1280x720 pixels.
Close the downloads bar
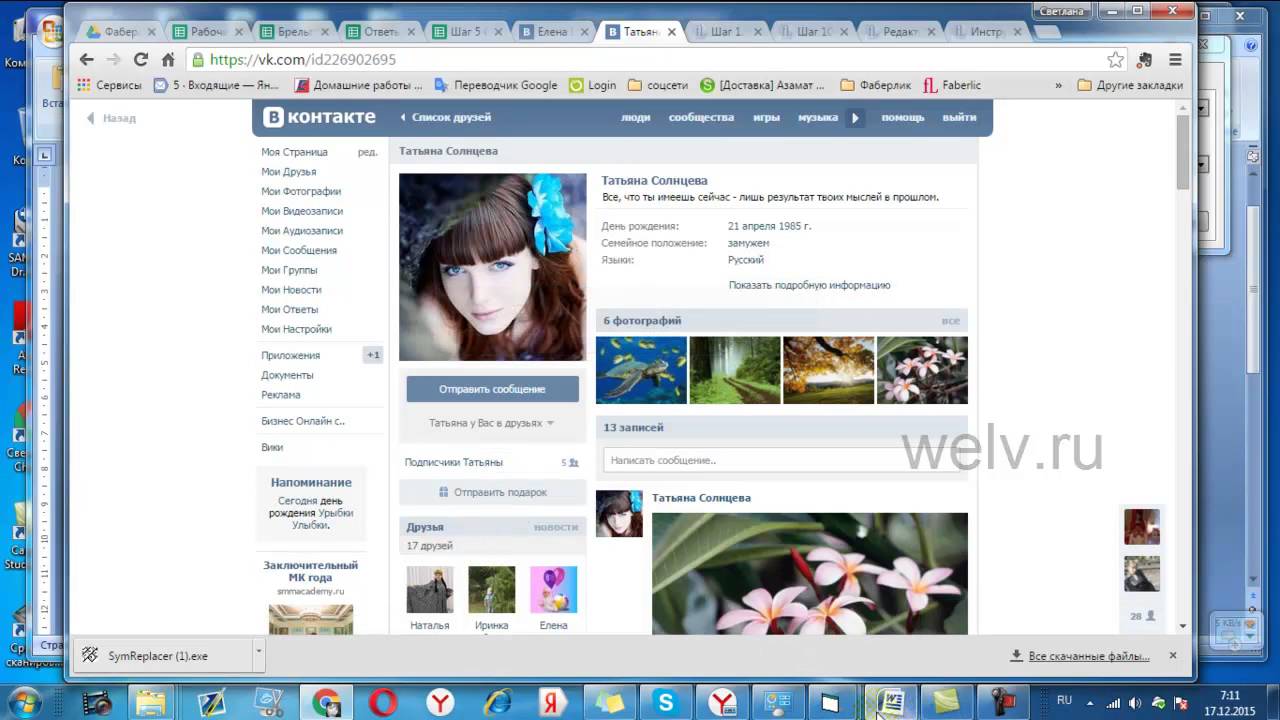click(x=1173, y=655)
